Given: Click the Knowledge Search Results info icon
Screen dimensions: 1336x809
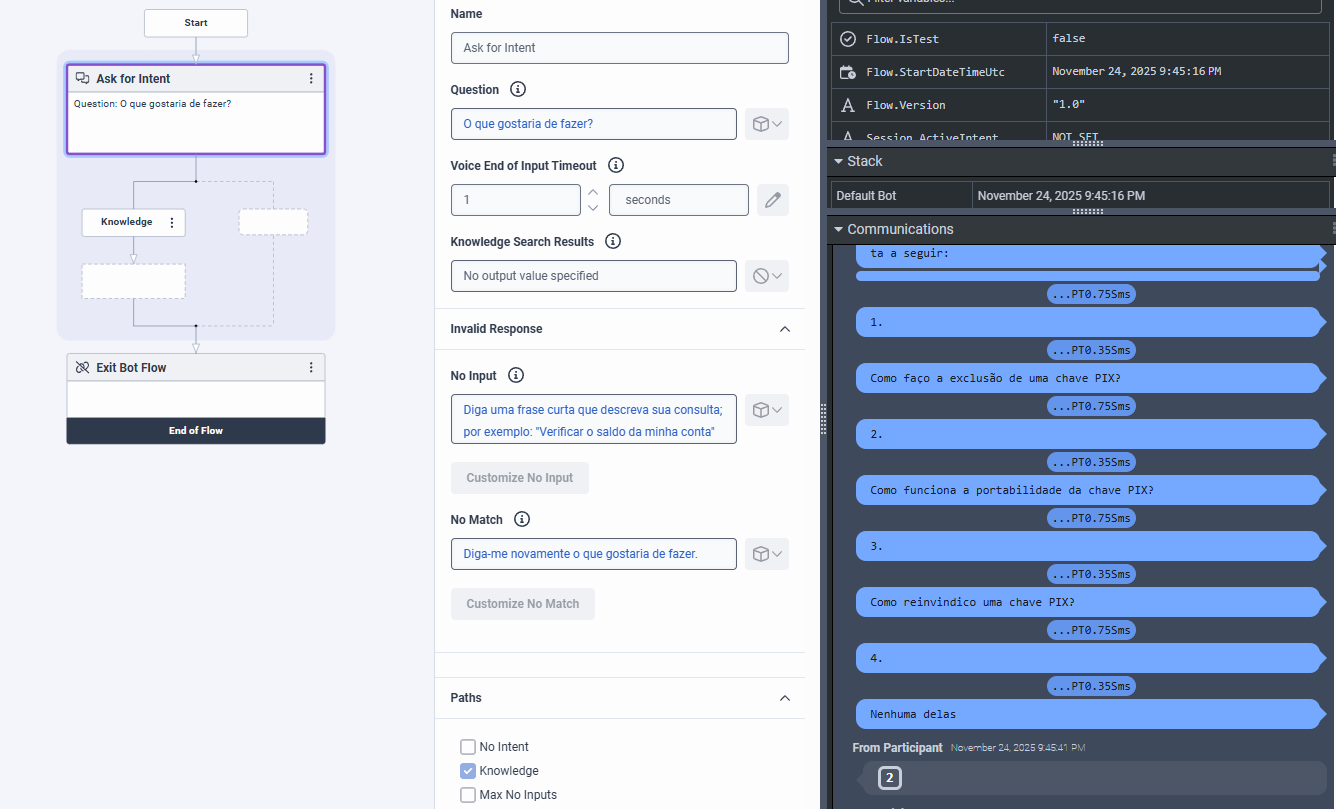Looking at the screenshot, I should pyautogui.click(x=613, y=242).
